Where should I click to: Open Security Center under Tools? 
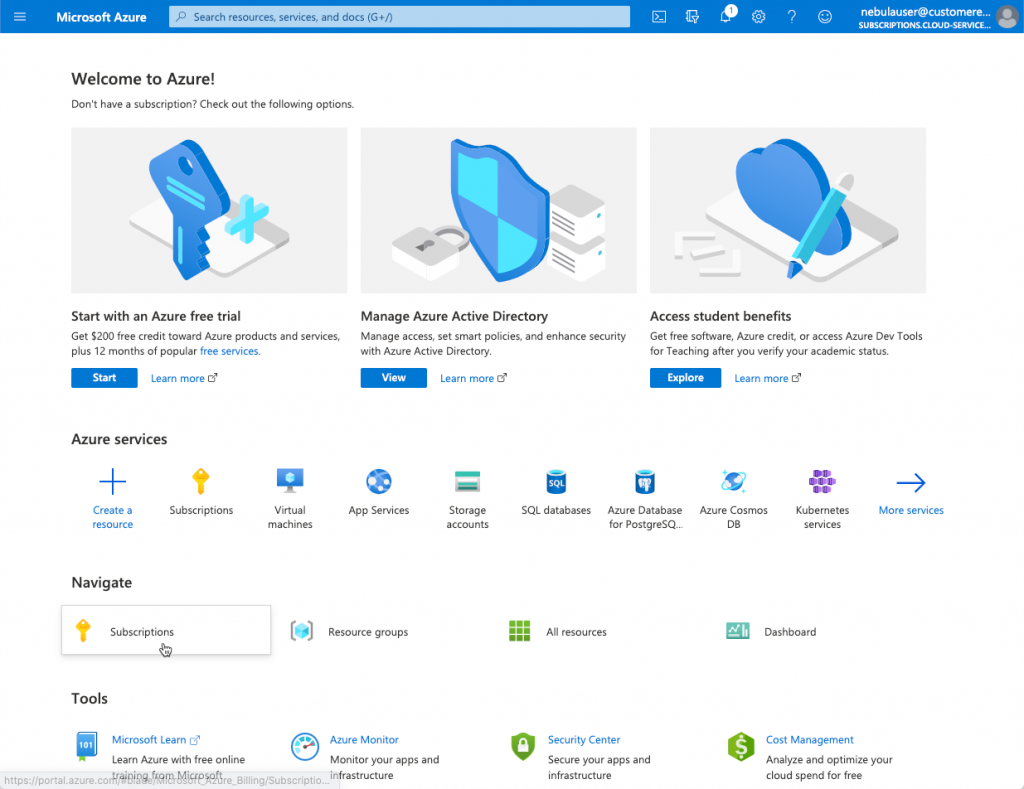pos(584,739)
